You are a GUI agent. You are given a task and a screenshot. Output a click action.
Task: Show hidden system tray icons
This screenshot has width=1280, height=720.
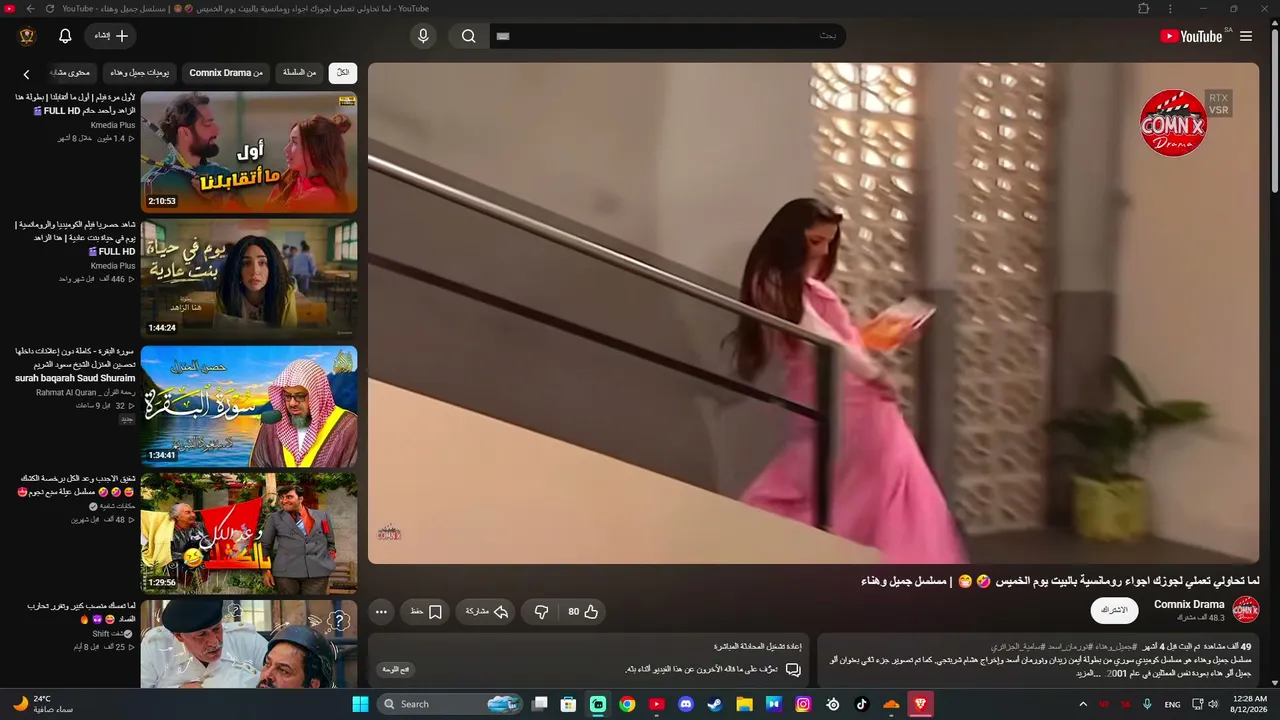(1083, 704)
